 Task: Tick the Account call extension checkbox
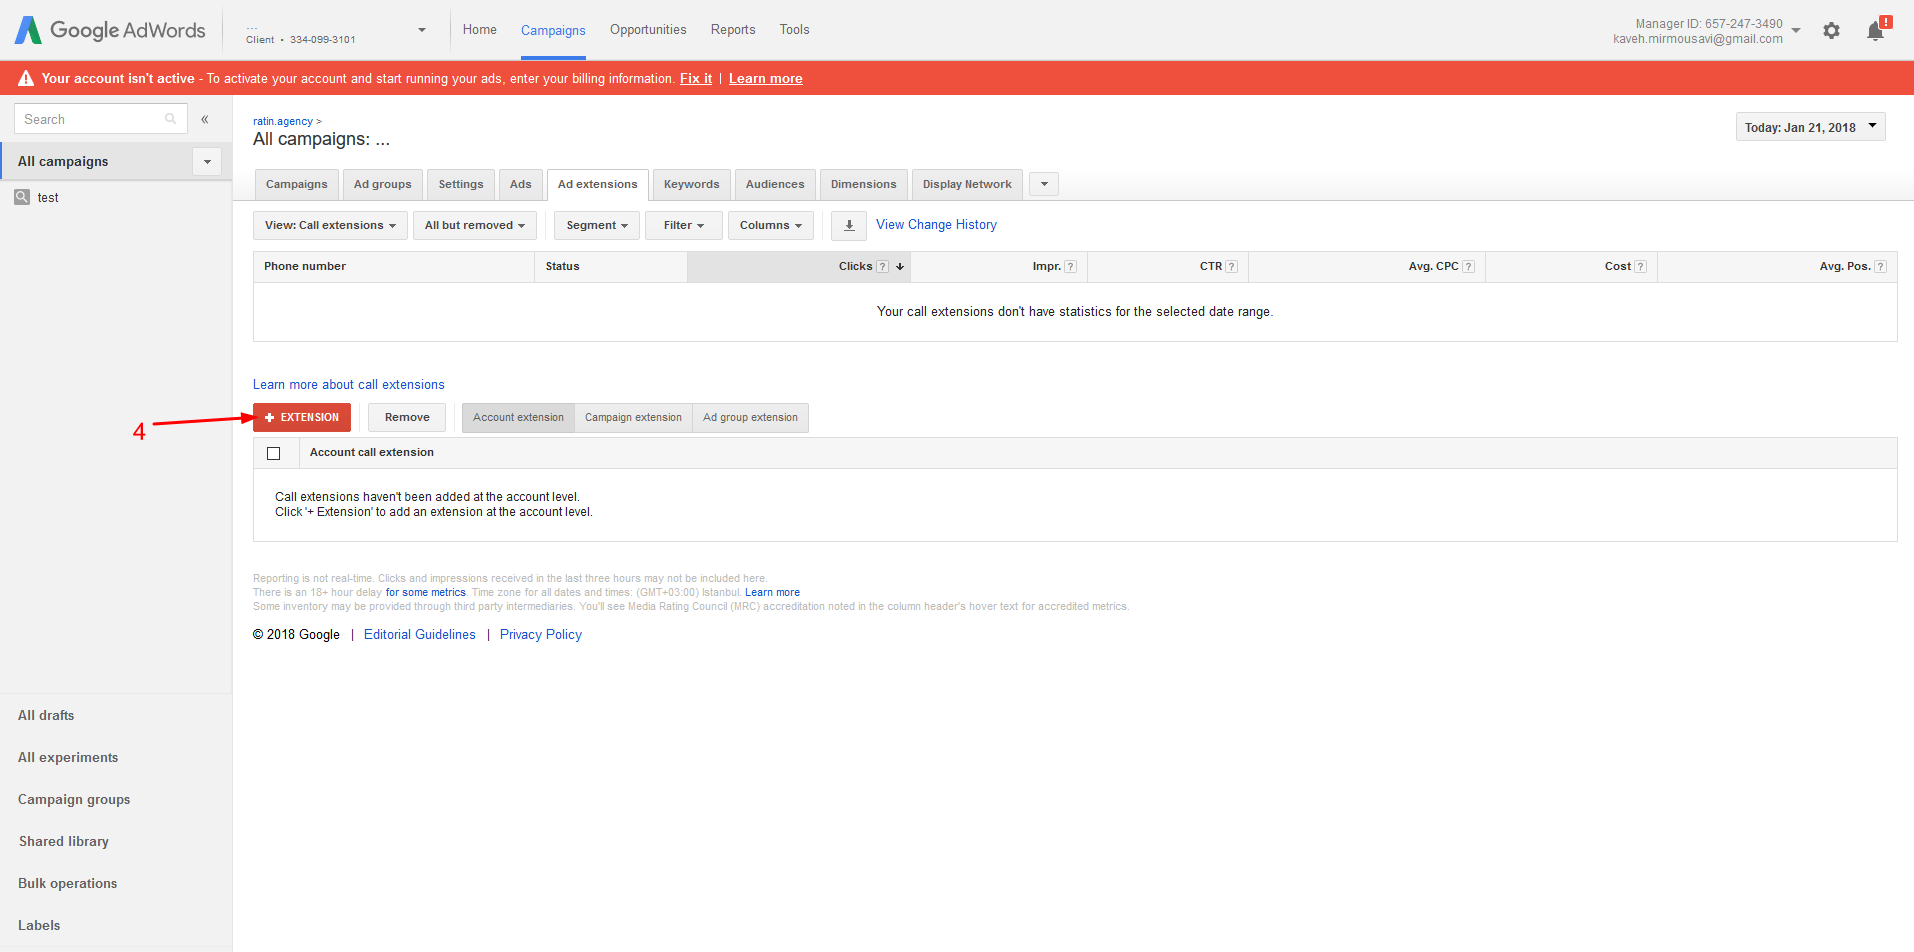(274, 453)
